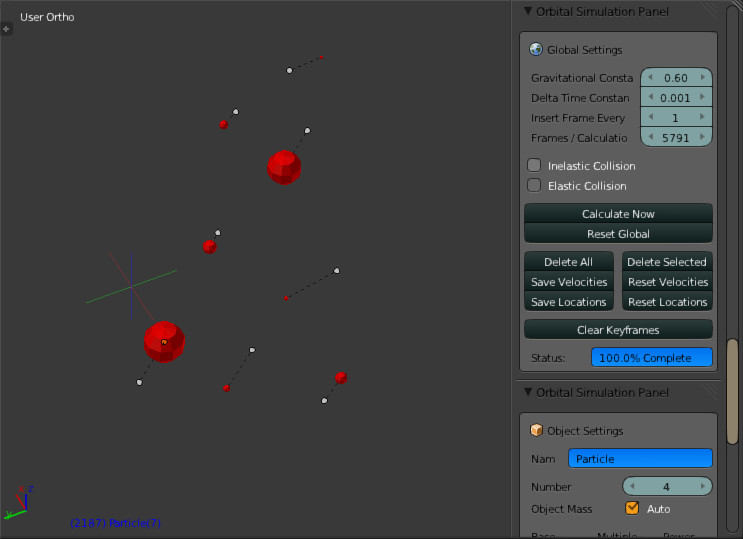This screenshot has height=539, width=743.
Task: Click the Save Locations button
Action: click(569, 301)
